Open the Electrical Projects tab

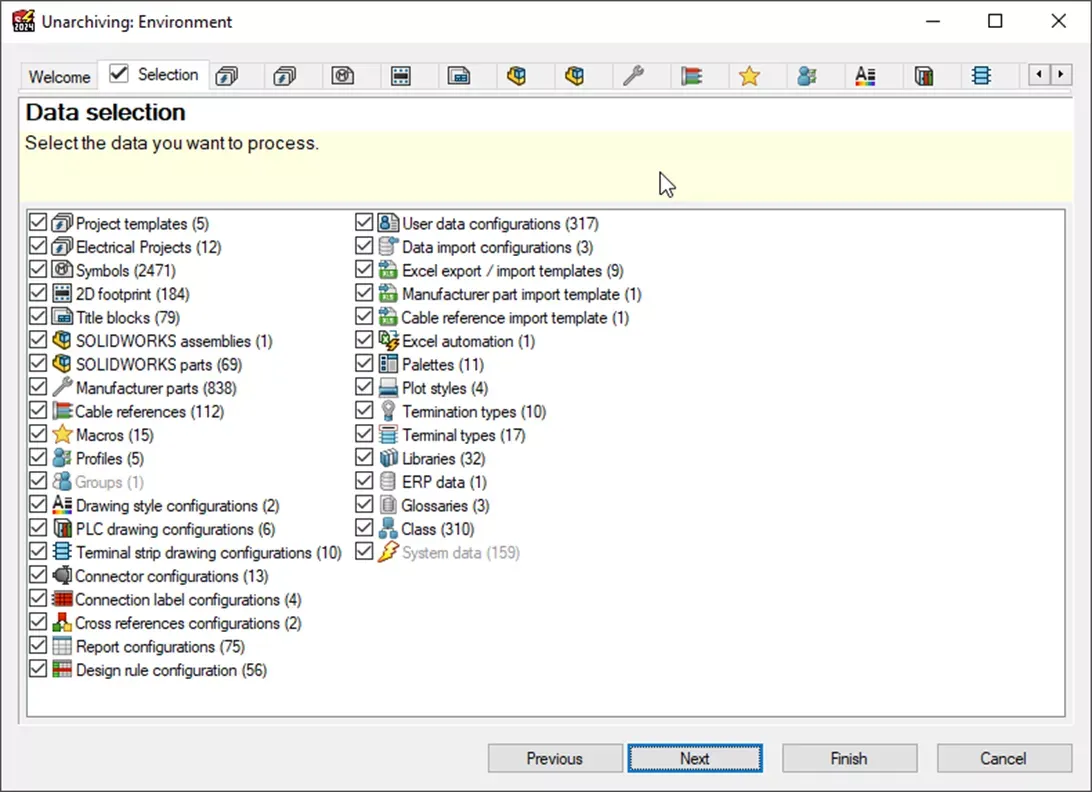[285, 75]
